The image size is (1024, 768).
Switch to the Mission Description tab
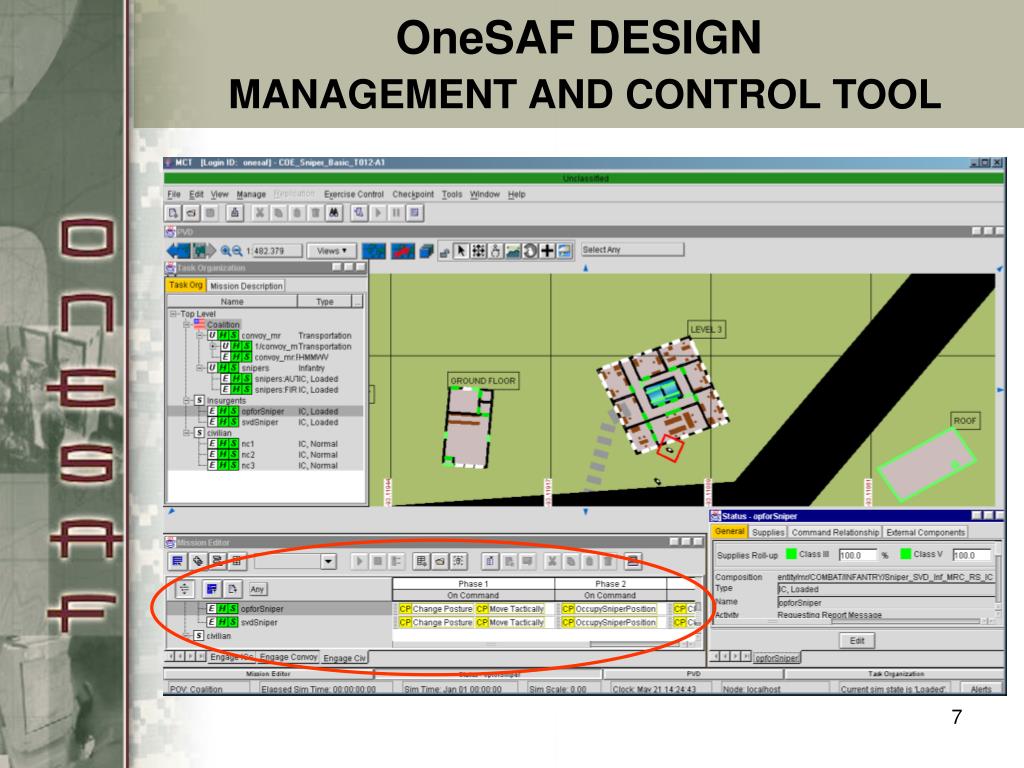coord(246,286)
